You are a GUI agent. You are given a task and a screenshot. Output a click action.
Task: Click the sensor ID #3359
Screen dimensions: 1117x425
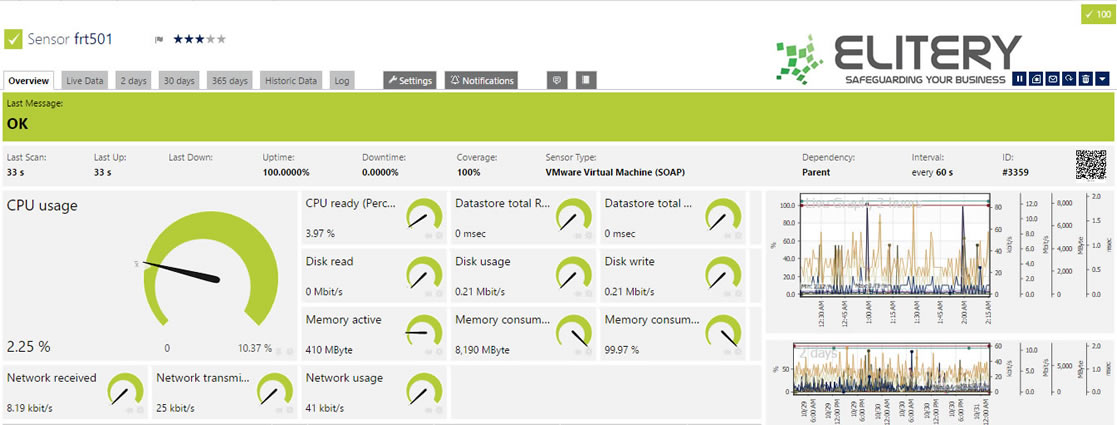tap(1015, 172)
